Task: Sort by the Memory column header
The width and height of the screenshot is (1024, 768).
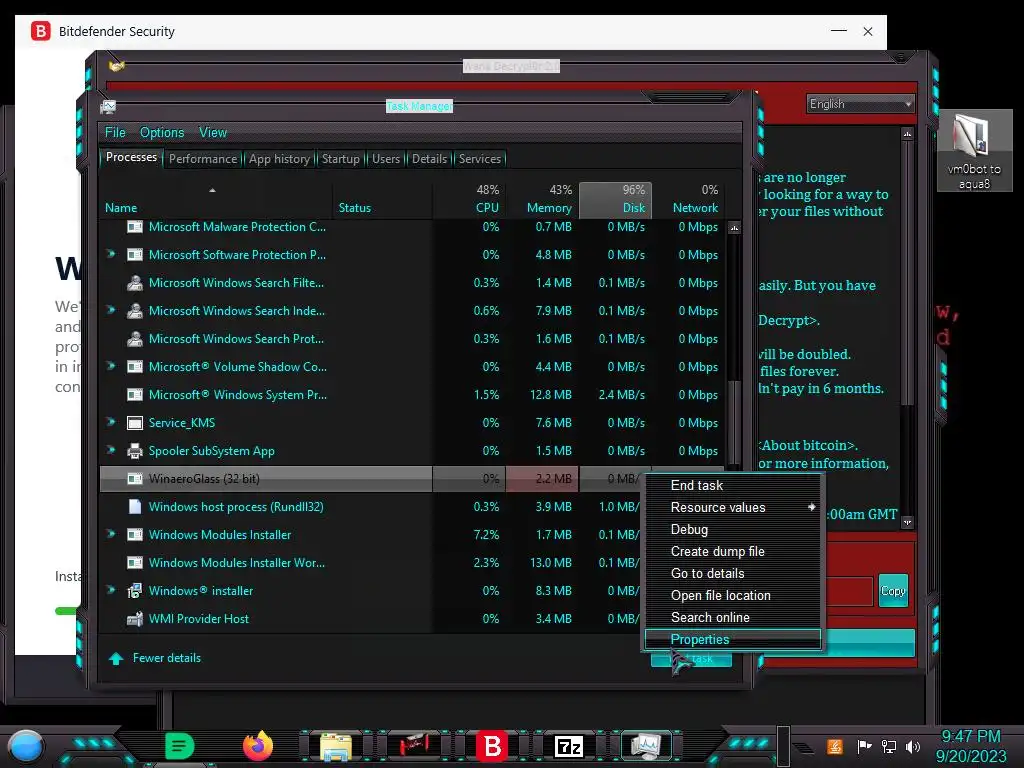Action: point(542,200)
